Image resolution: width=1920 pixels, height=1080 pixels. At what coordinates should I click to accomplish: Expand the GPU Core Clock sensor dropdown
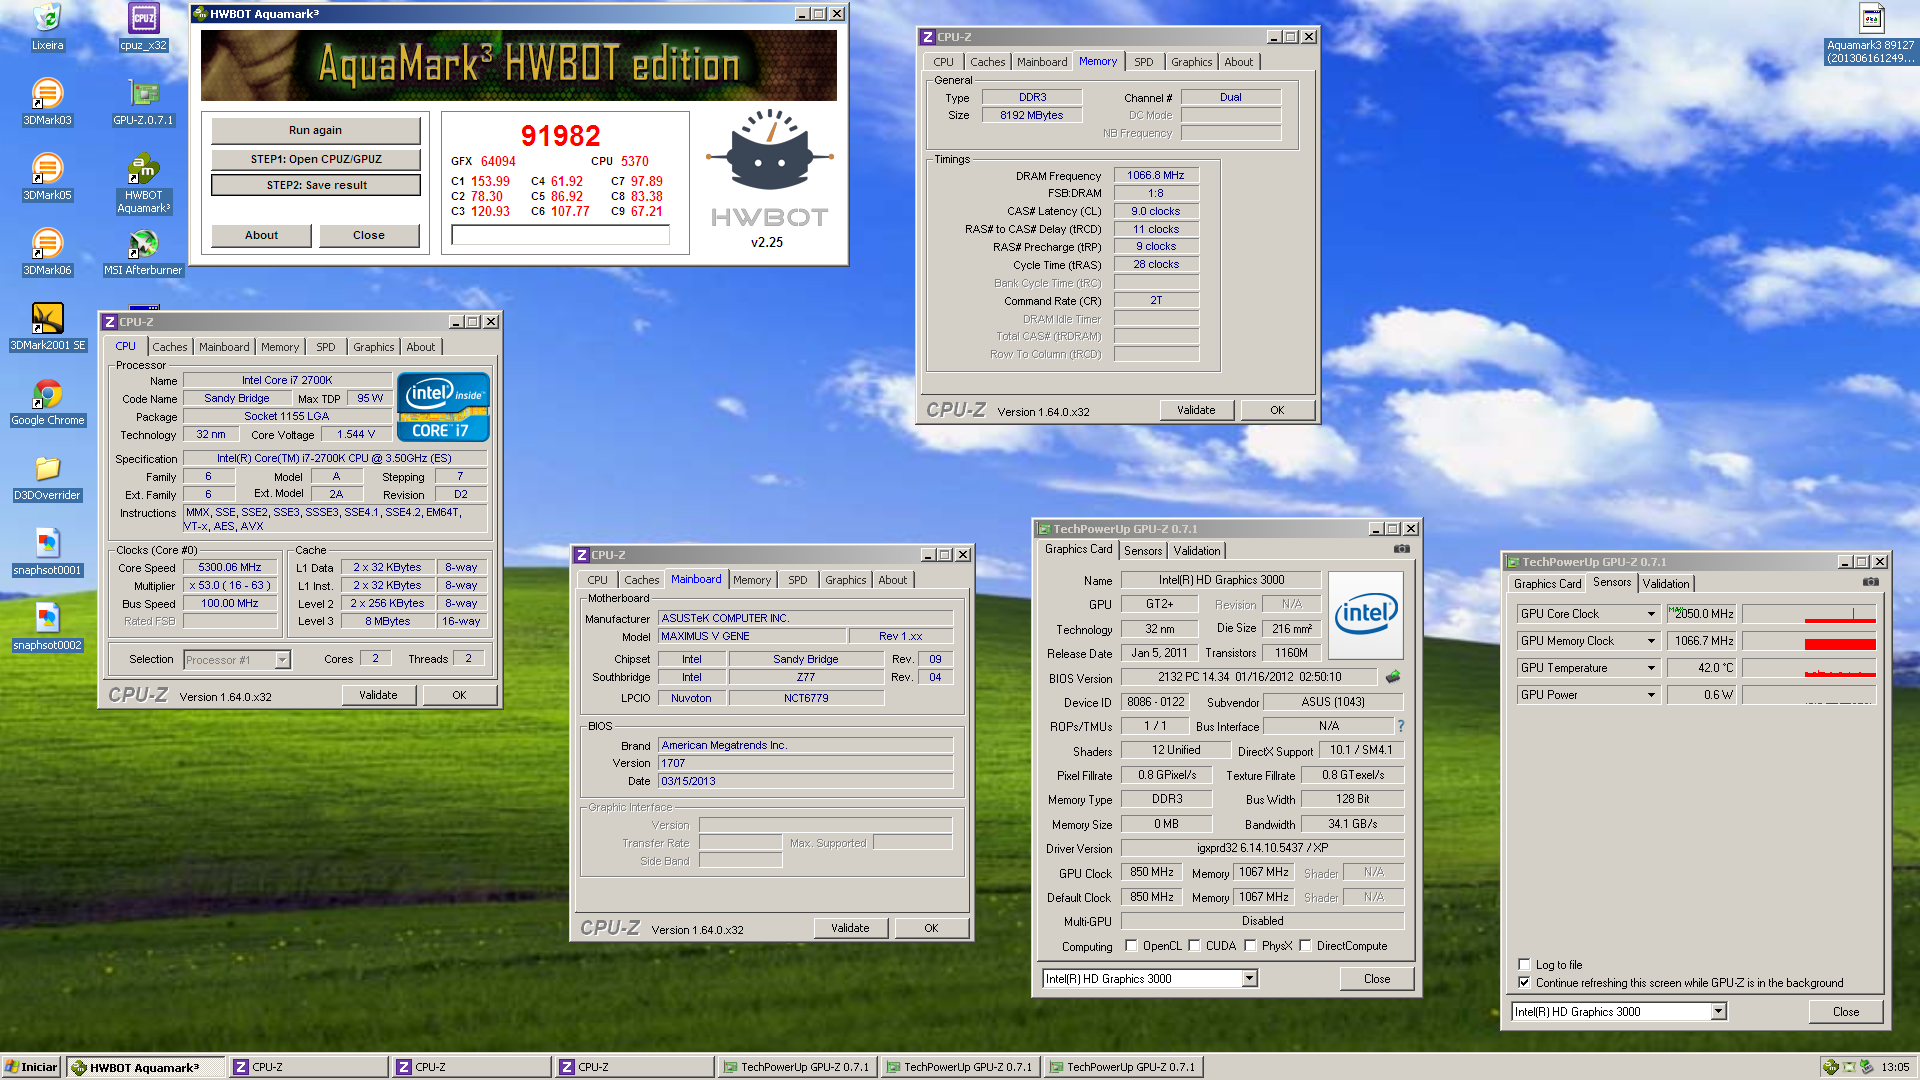tap(1651, 614)
